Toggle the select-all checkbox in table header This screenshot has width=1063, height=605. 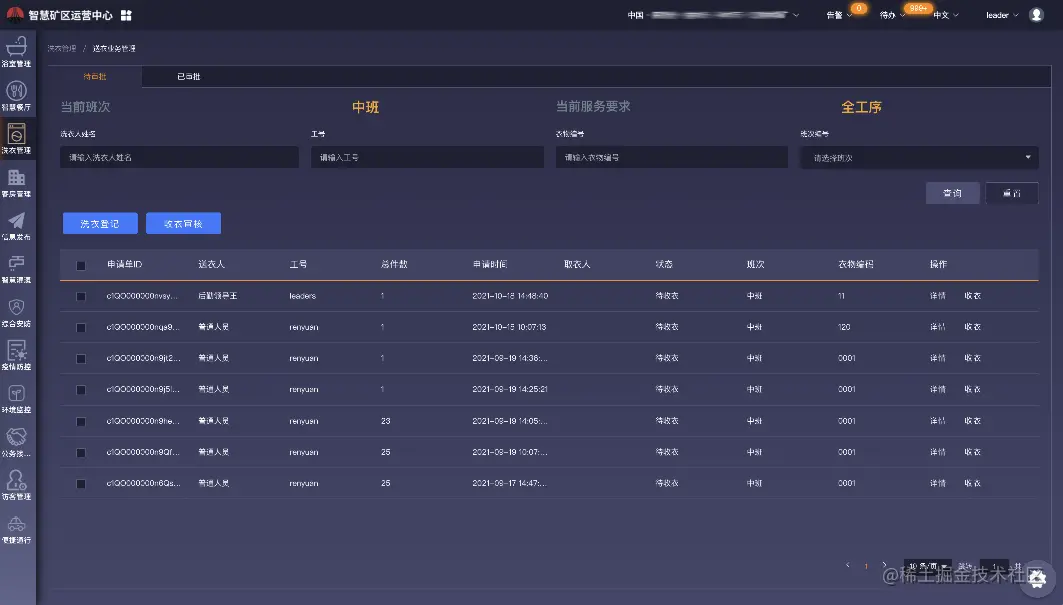81,265
